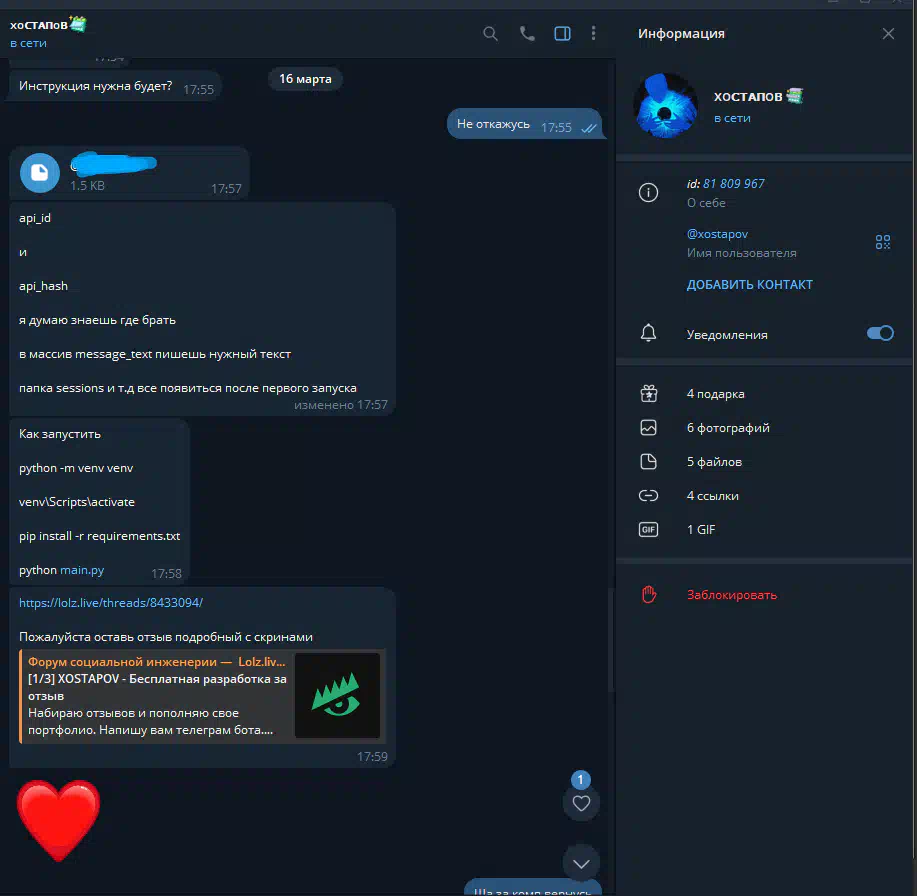
Task: Click 'О себе' label in info panel
Action: coord(706,203)
